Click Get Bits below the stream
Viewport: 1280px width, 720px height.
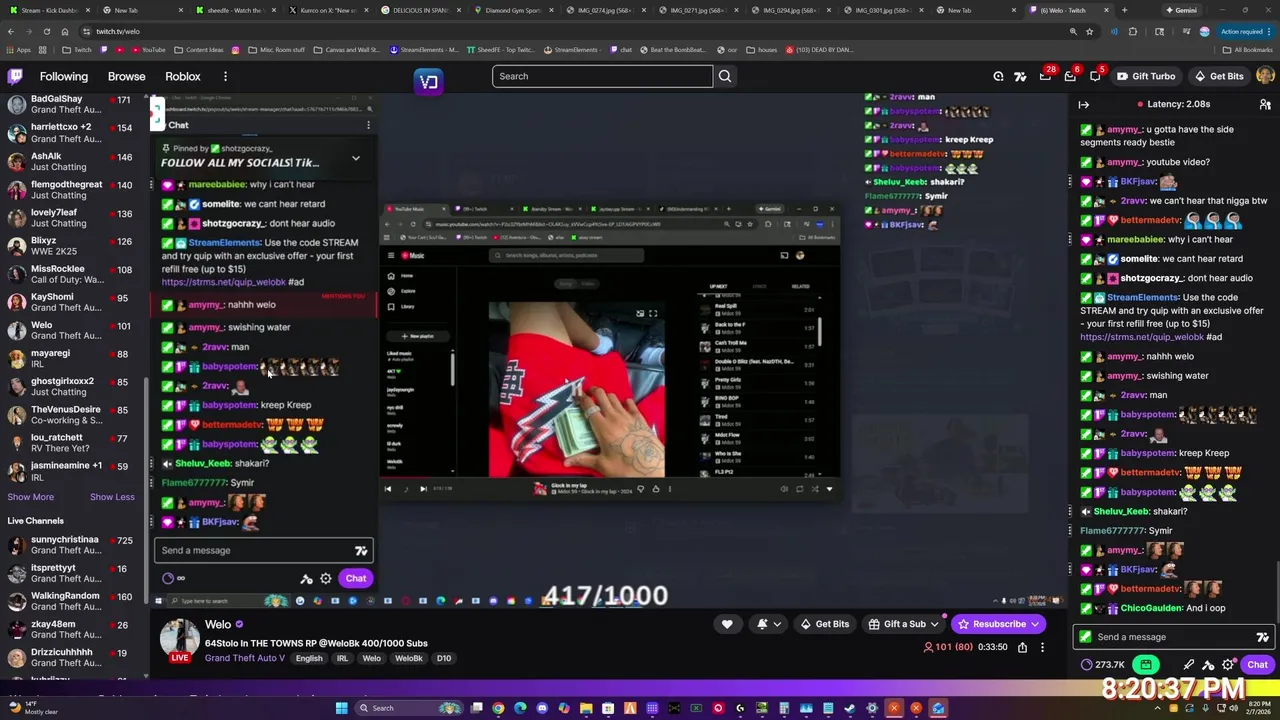[x=824, y=624]
